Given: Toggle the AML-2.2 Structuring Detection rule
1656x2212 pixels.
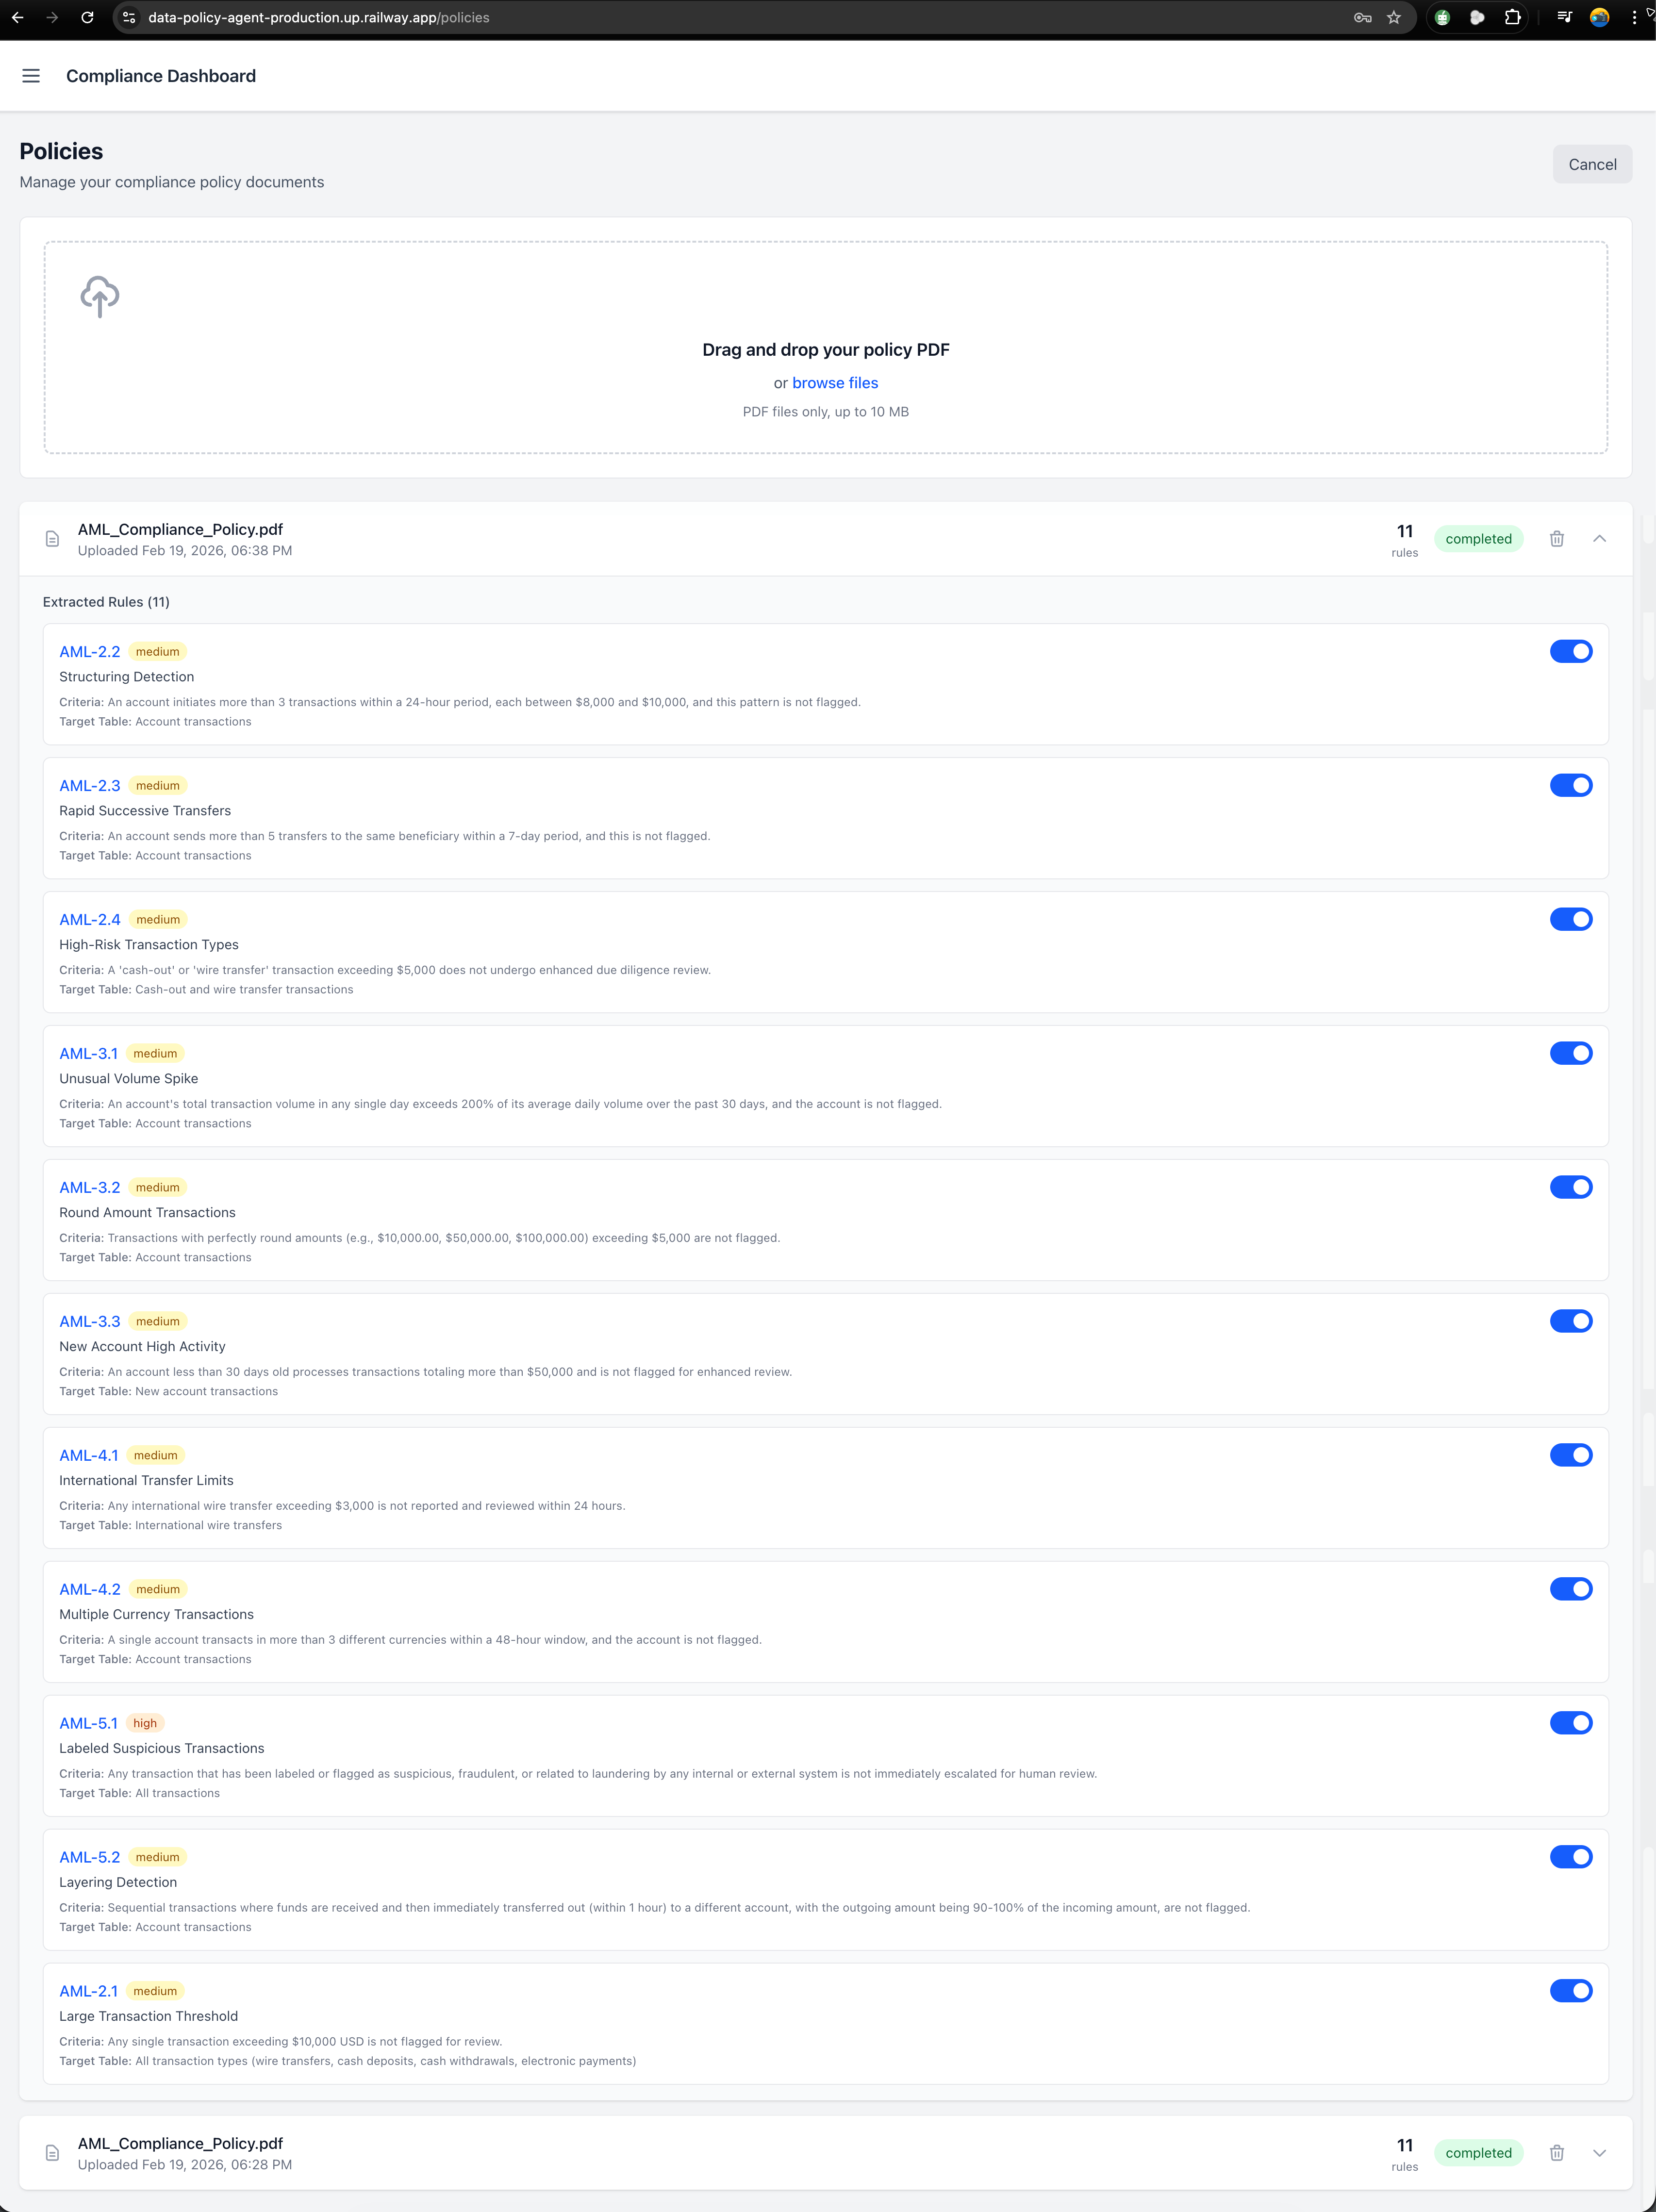Looking at the screenshot, I should (1571, 652).
